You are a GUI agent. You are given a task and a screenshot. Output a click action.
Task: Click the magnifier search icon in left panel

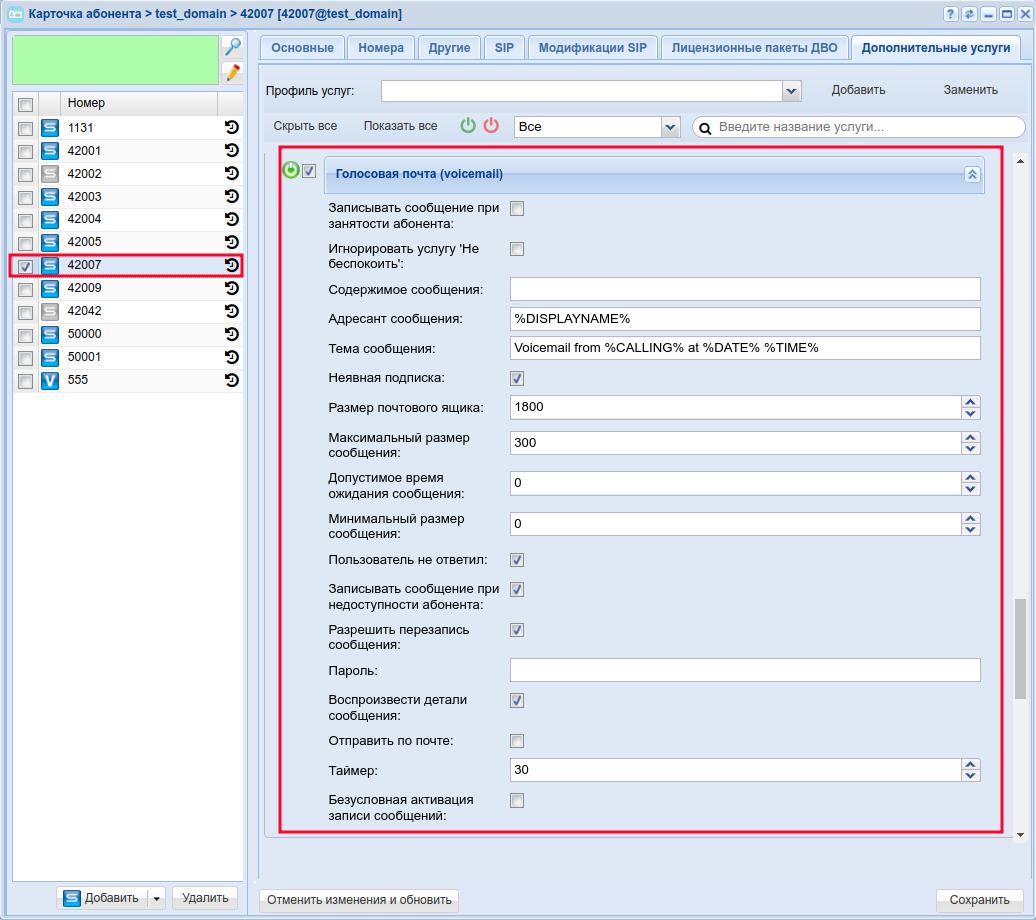pos(232,47)
